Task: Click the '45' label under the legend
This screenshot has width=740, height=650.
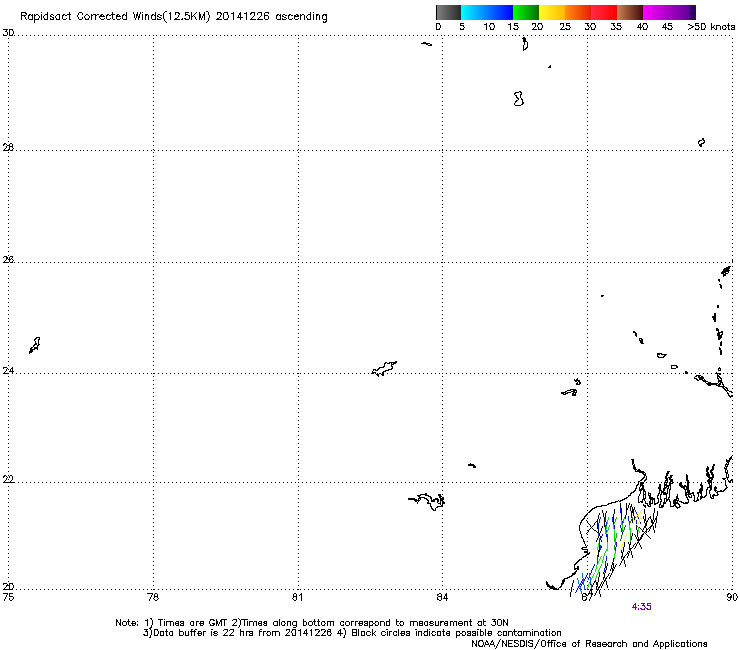Action: click(667, 27)
